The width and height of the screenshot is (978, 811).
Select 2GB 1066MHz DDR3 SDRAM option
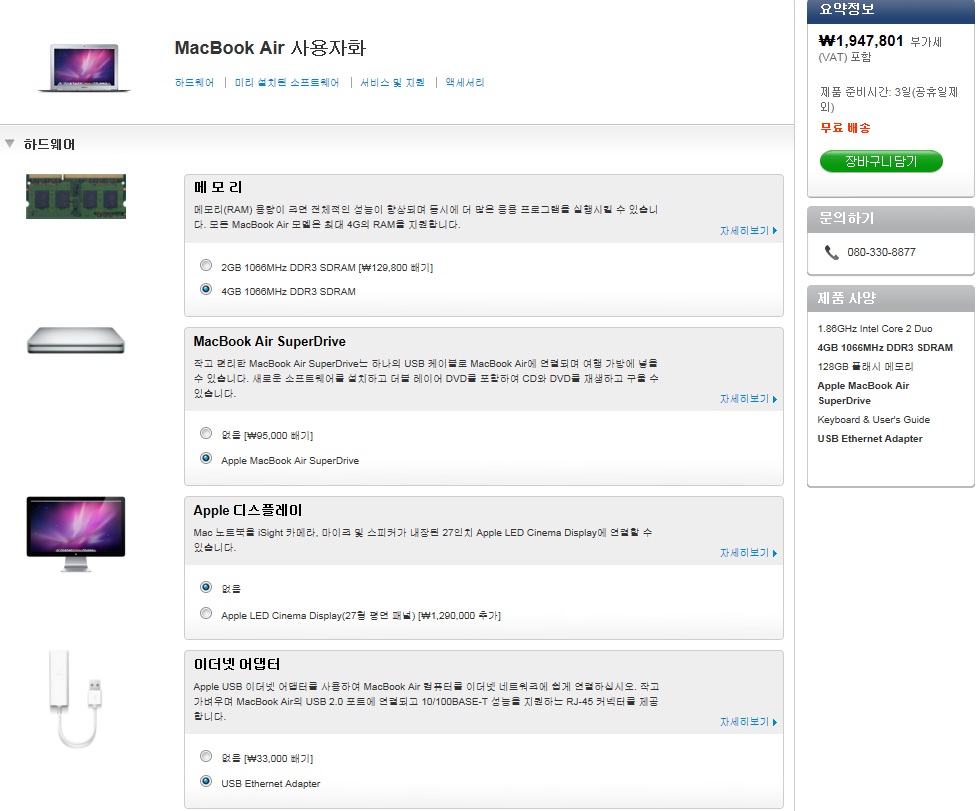click(206, 266)
